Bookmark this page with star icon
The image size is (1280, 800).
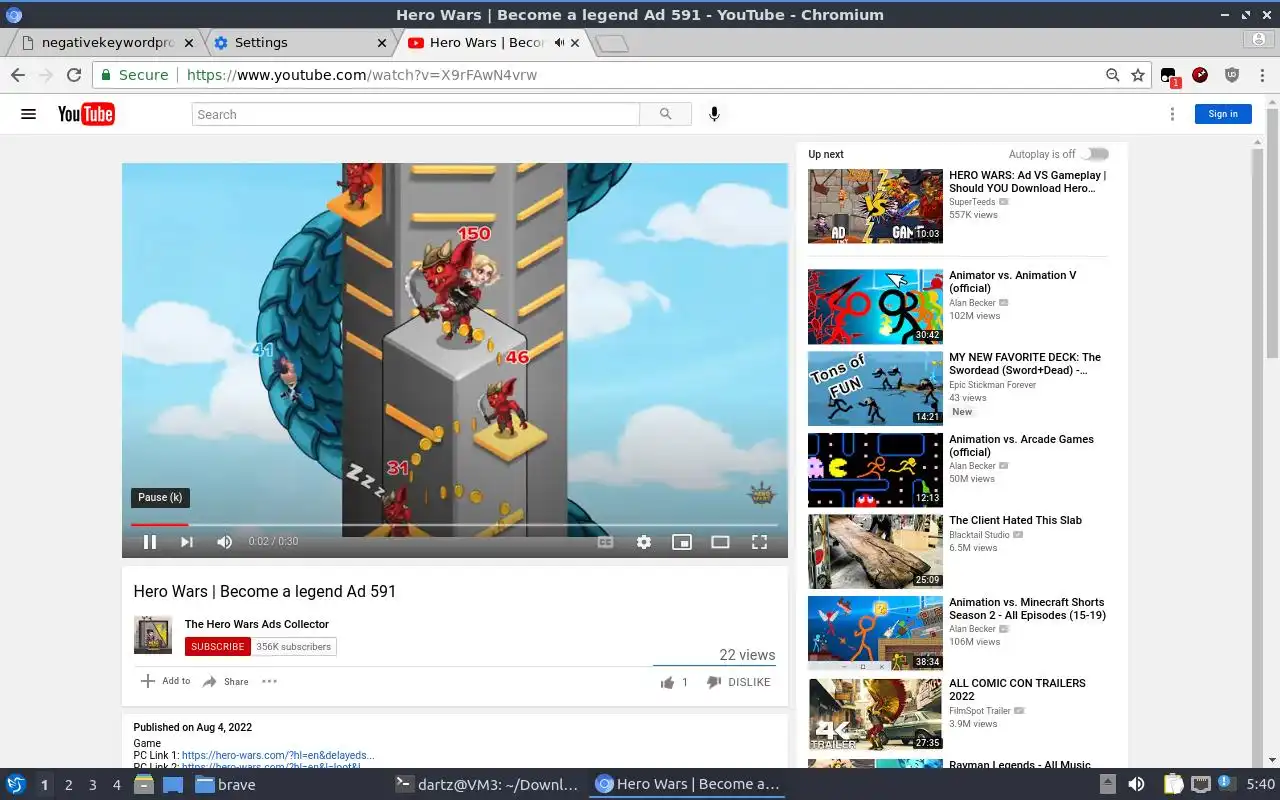1138,75
